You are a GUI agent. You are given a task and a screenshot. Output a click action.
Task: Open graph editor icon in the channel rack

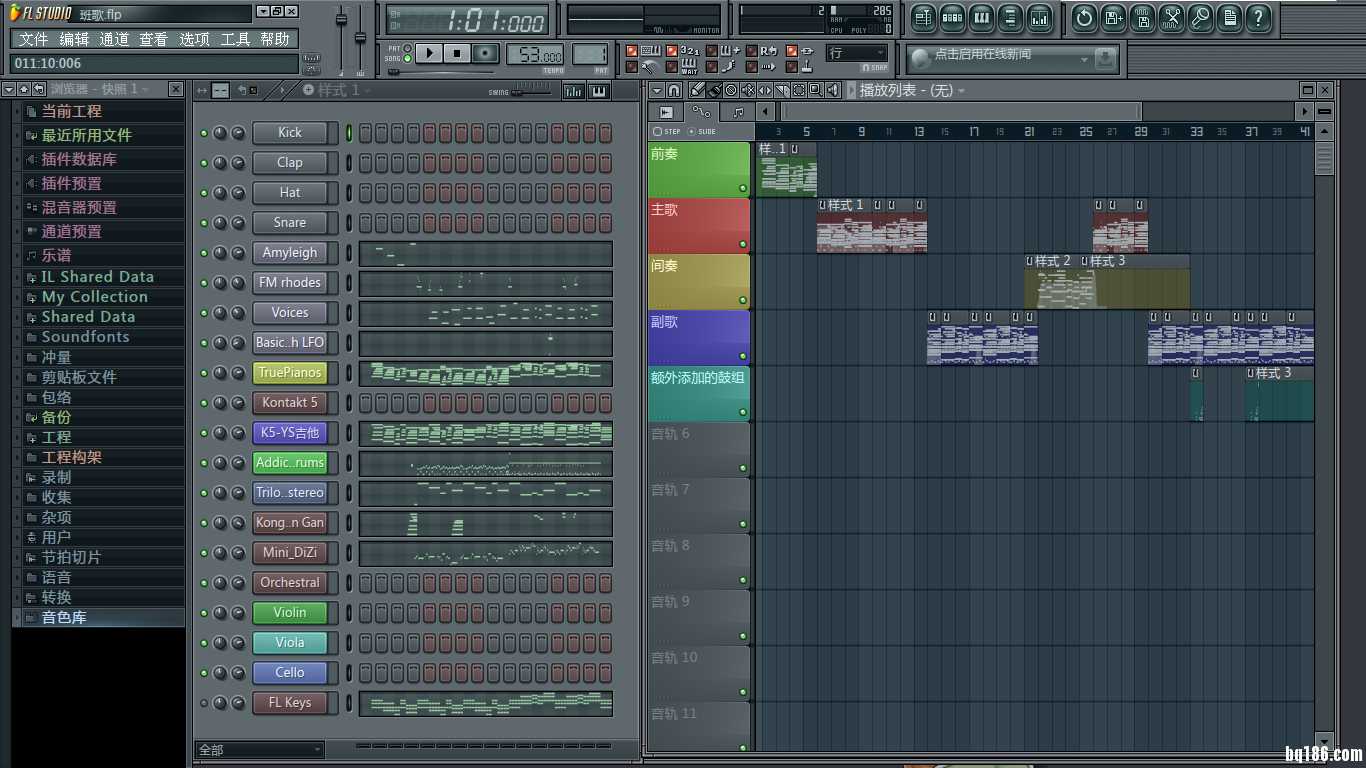pos(574,91)
